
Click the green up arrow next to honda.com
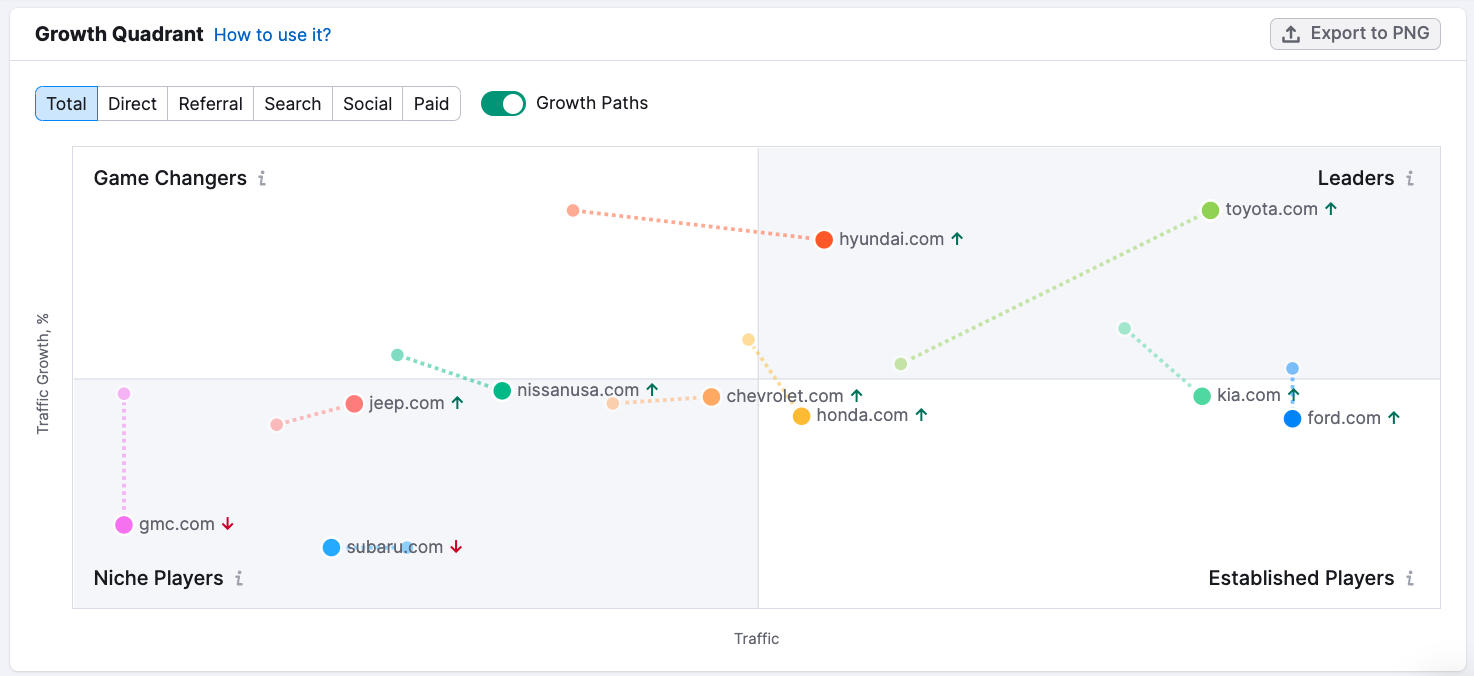(921, 415)
